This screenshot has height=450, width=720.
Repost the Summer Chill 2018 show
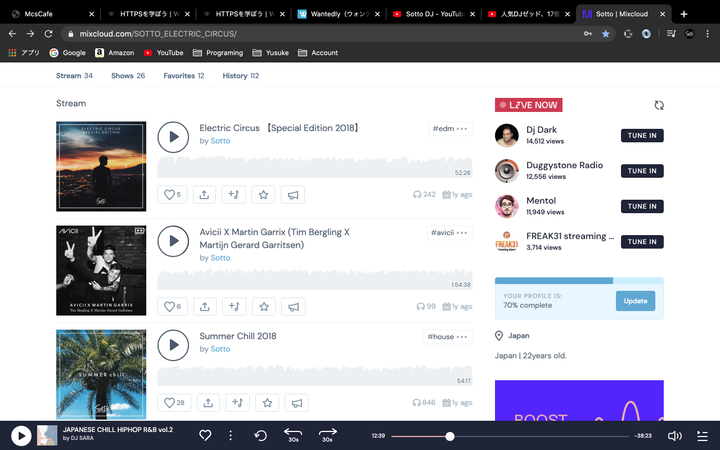pyautogui.click(x=297, y=403)
